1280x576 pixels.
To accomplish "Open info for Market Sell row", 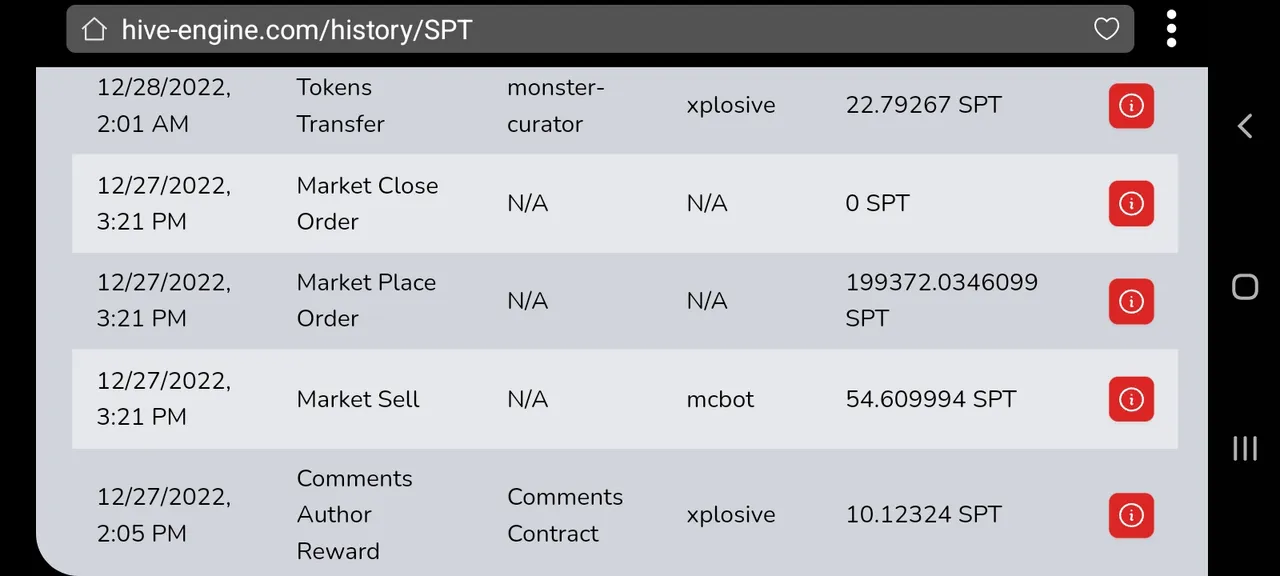I will click(1131, 399).
